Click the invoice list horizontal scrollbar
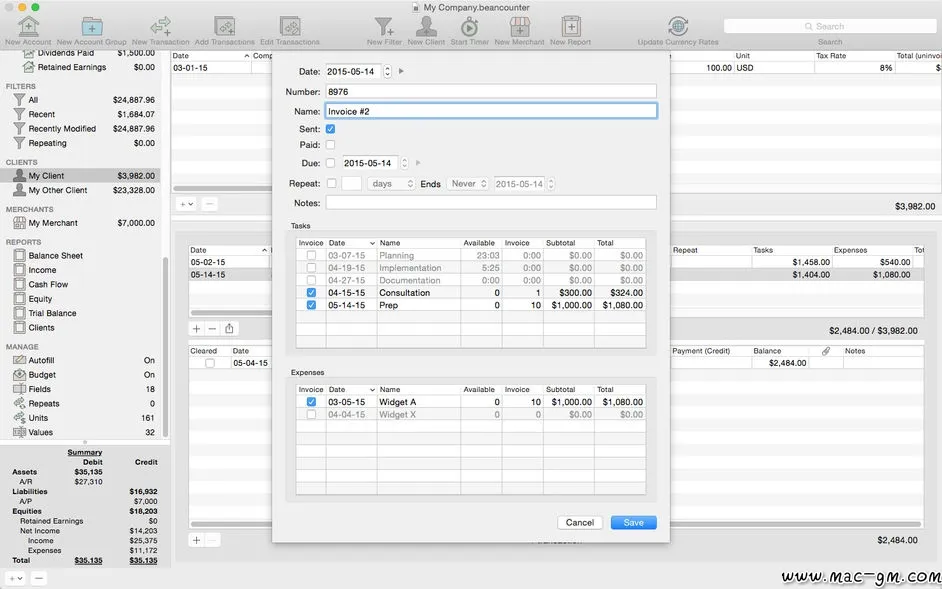942x589 pixels. 231,313
